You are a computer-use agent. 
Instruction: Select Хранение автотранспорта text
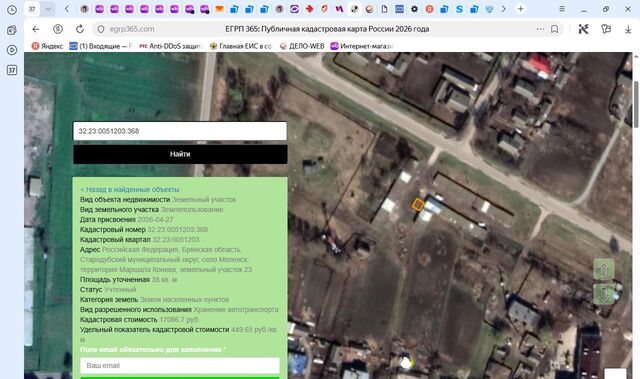coord(236,310)
